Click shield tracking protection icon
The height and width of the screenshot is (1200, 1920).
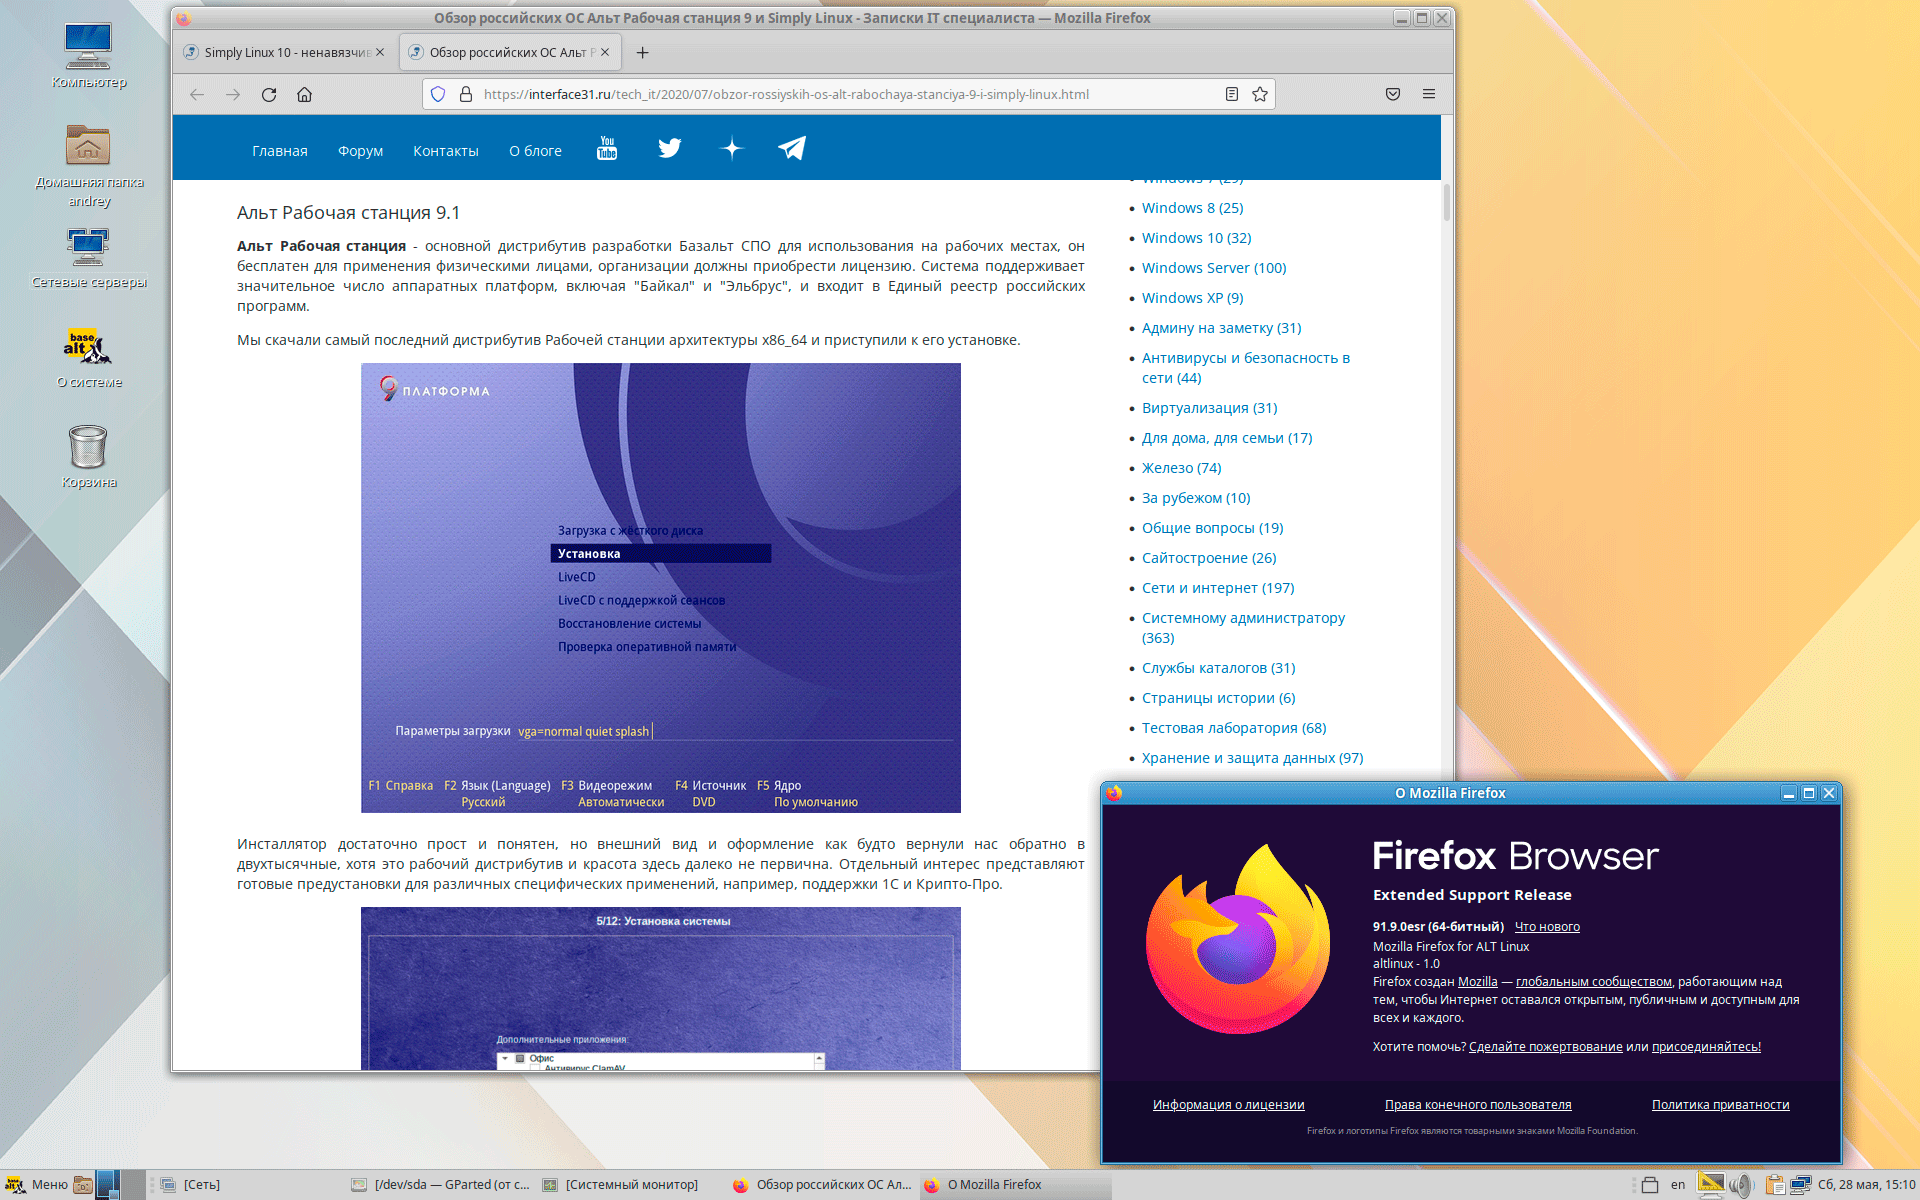[x=438, y=95]
